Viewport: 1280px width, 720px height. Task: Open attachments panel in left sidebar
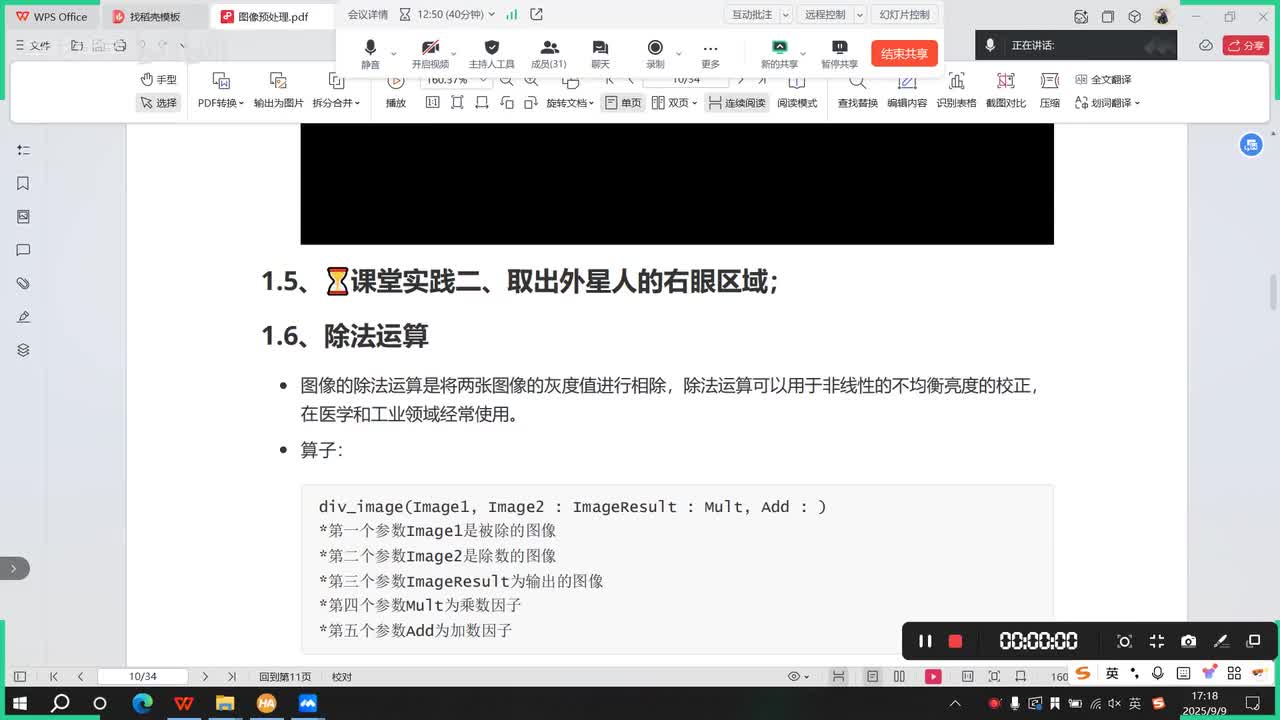point(23,283)
